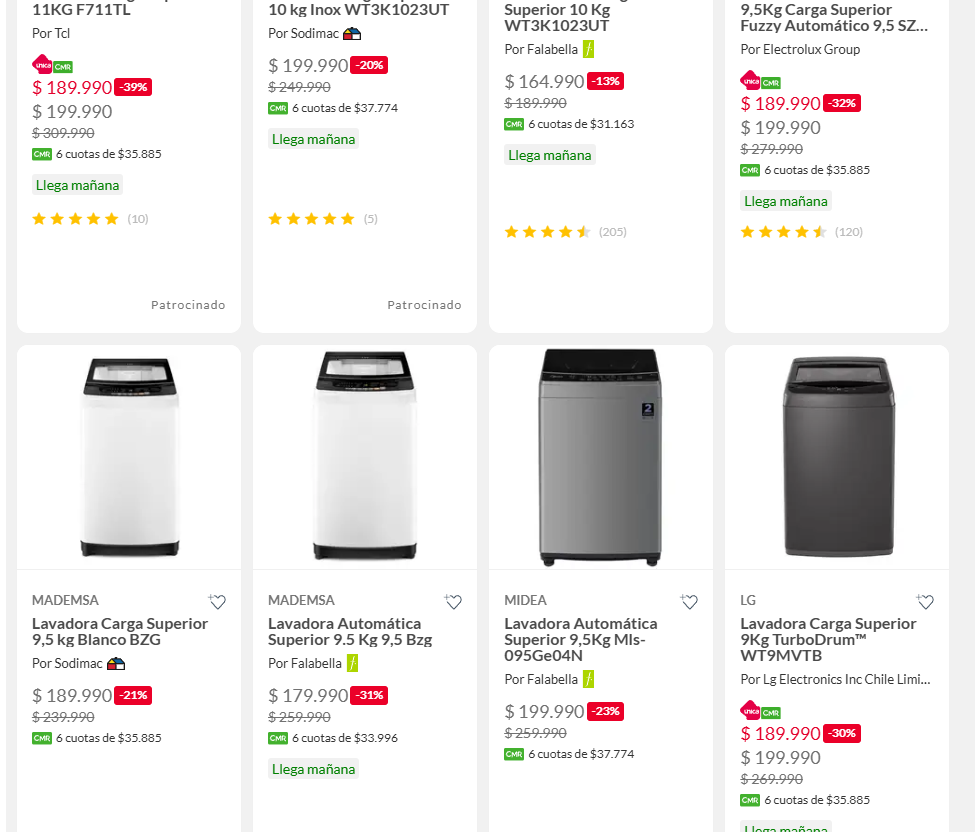
Task: Open Mademsa Lavadora Carga Superior 9,5 kg Blanco
Action: (120, 631)
